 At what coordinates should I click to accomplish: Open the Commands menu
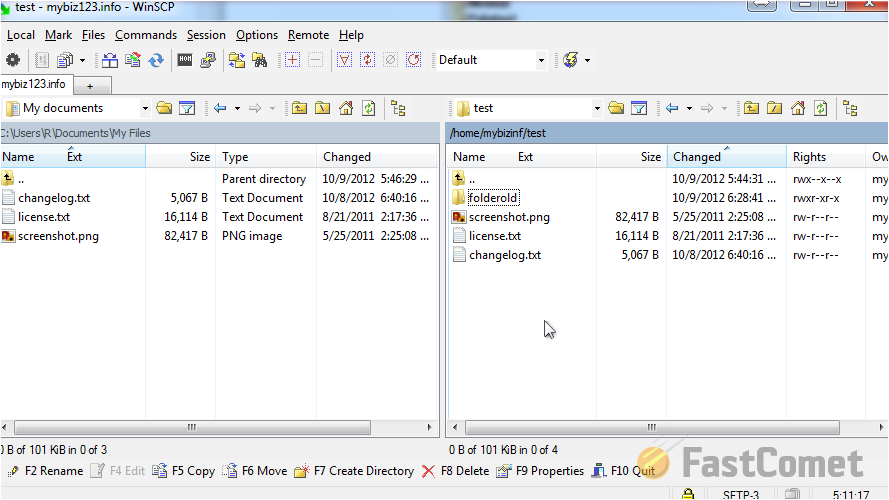(146, 35)
